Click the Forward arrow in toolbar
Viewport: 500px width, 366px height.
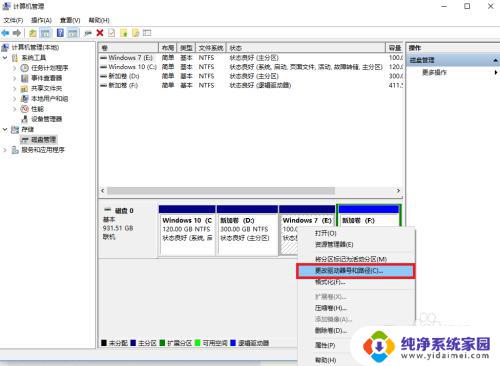point(17,33)
